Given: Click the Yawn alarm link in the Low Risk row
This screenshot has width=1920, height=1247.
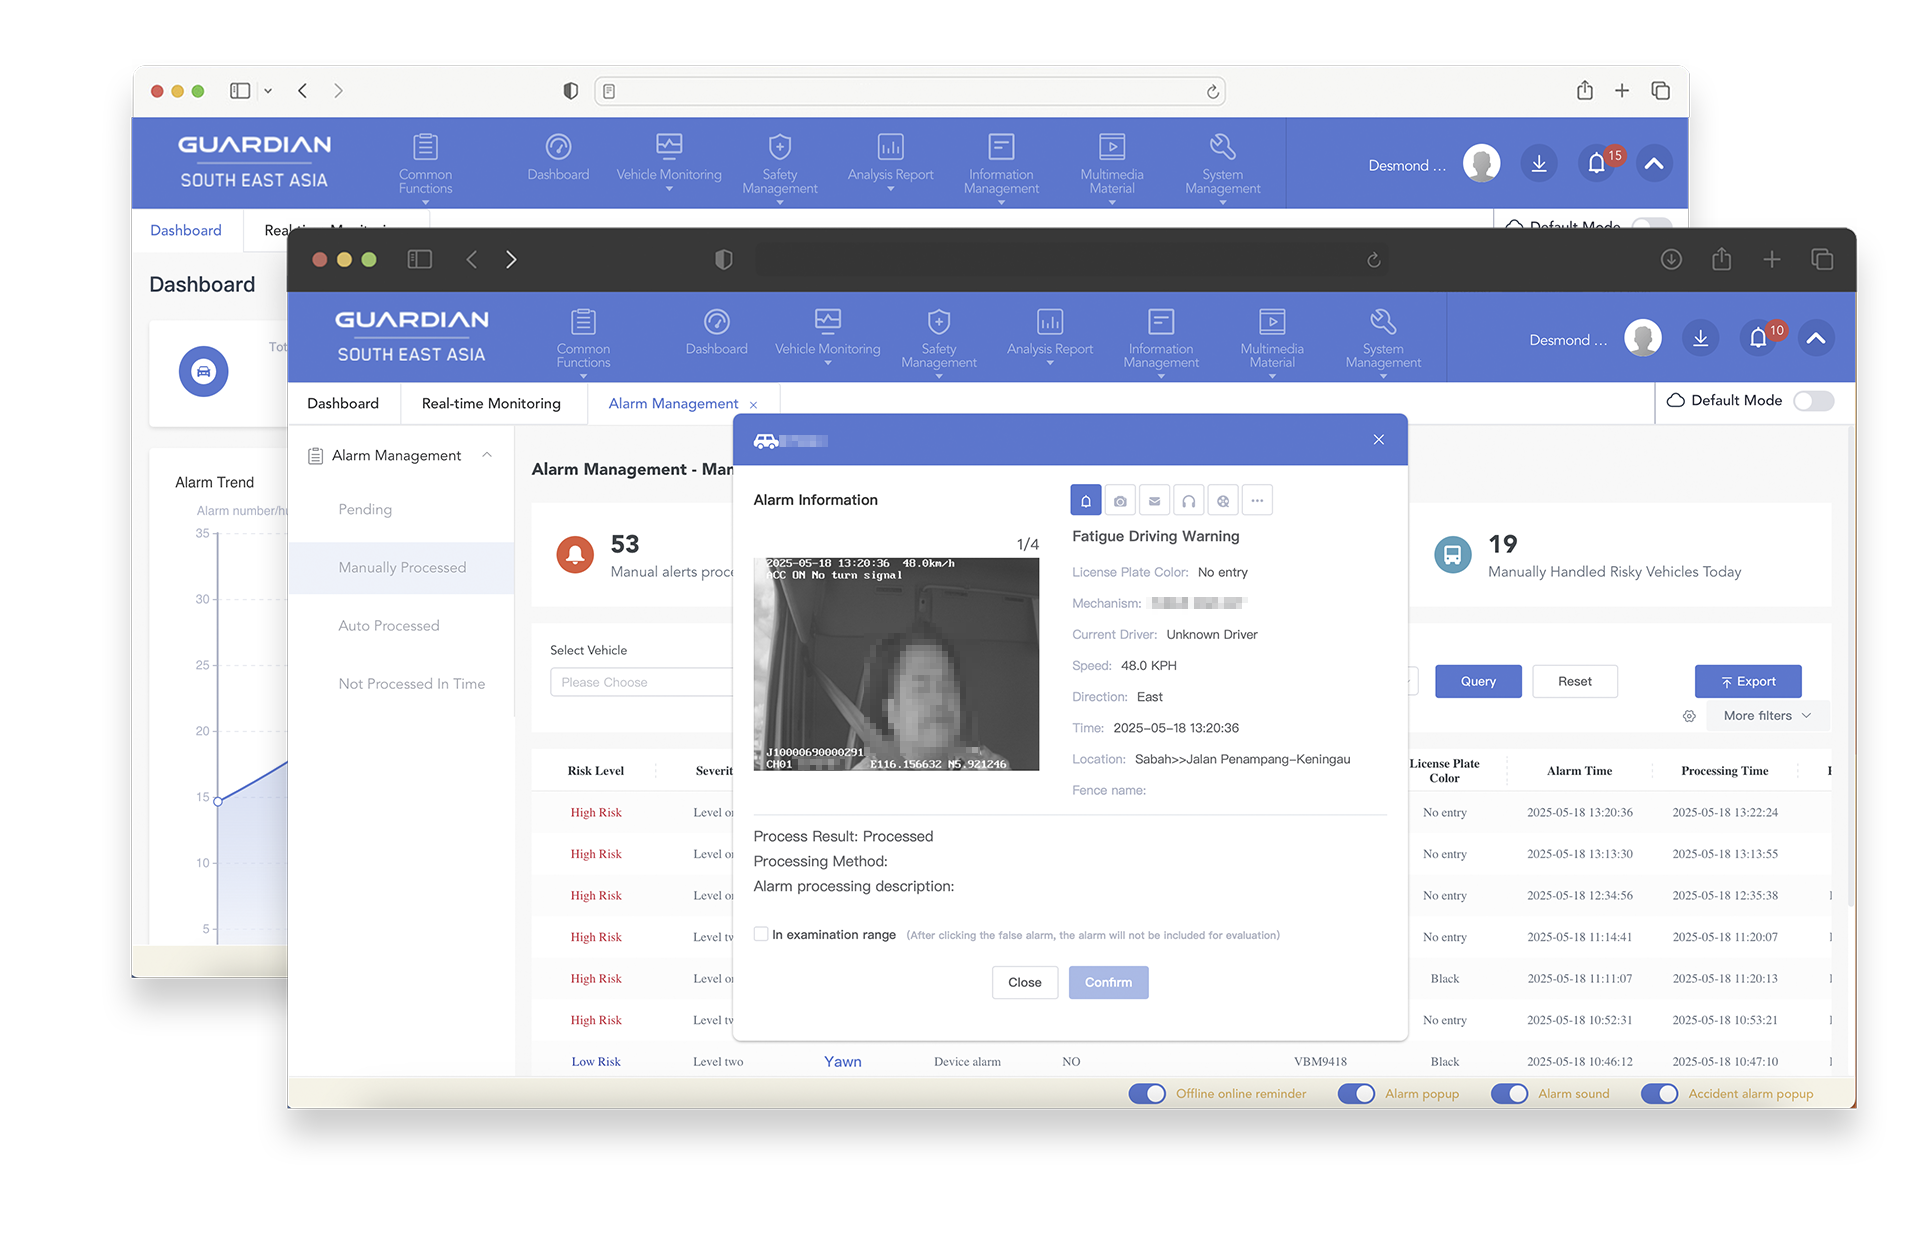Looking at the screenshot, I should pos(843,1062).
